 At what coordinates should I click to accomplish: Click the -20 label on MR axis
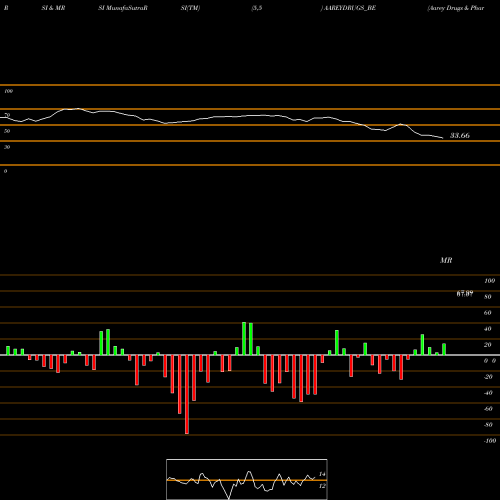coord(488,377)
